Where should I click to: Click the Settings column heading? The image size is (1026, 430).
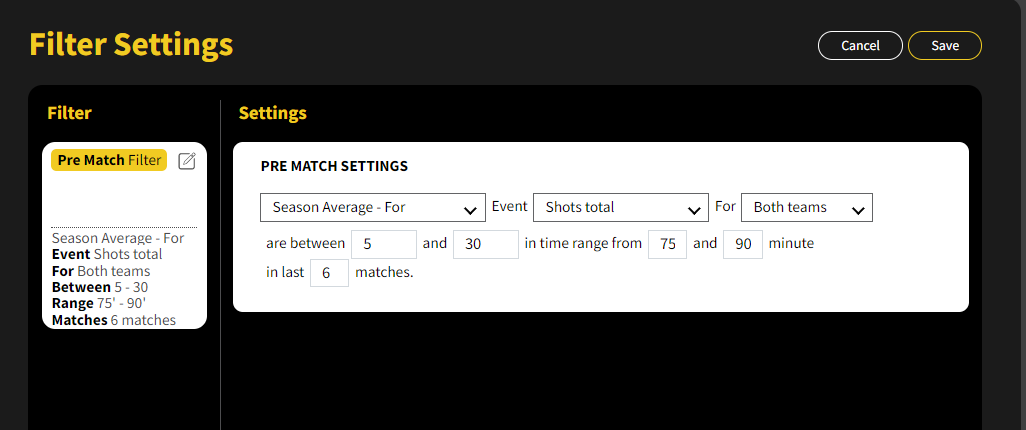click(272, 113)
